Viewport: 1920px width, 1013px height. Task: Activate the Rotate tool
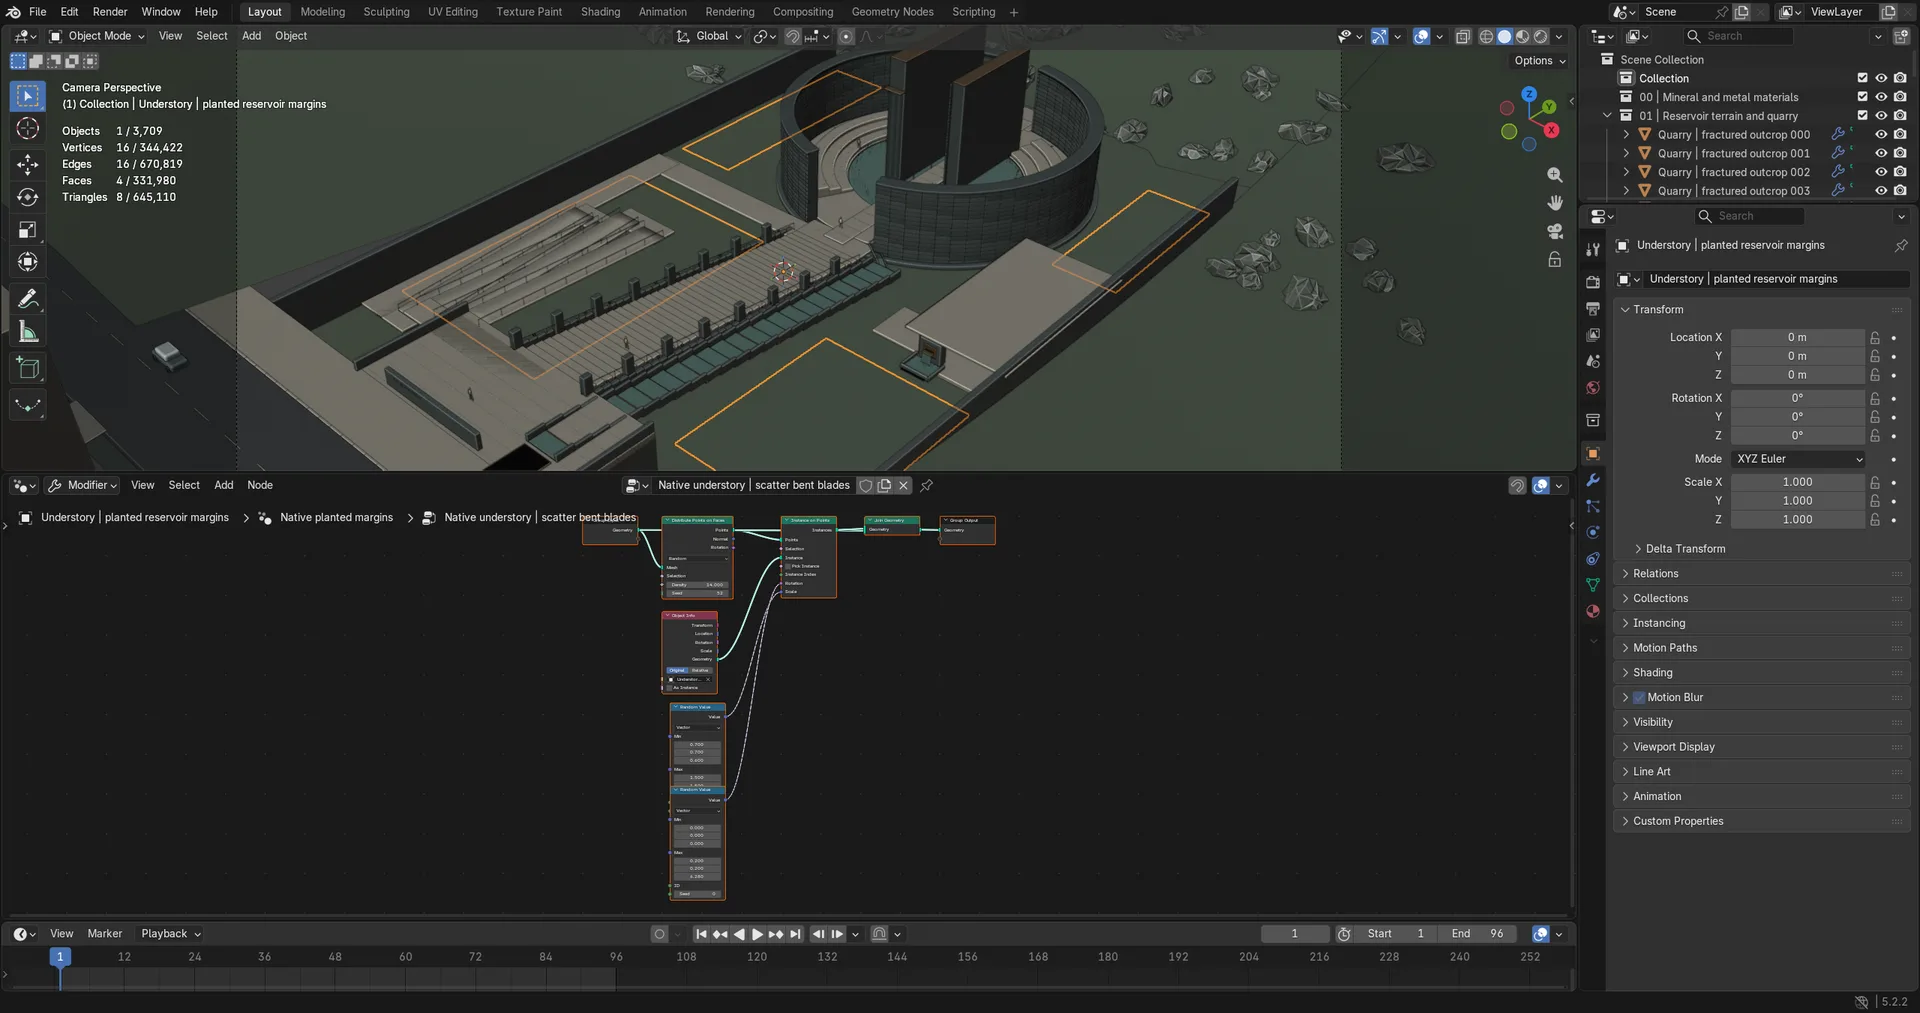28,197
